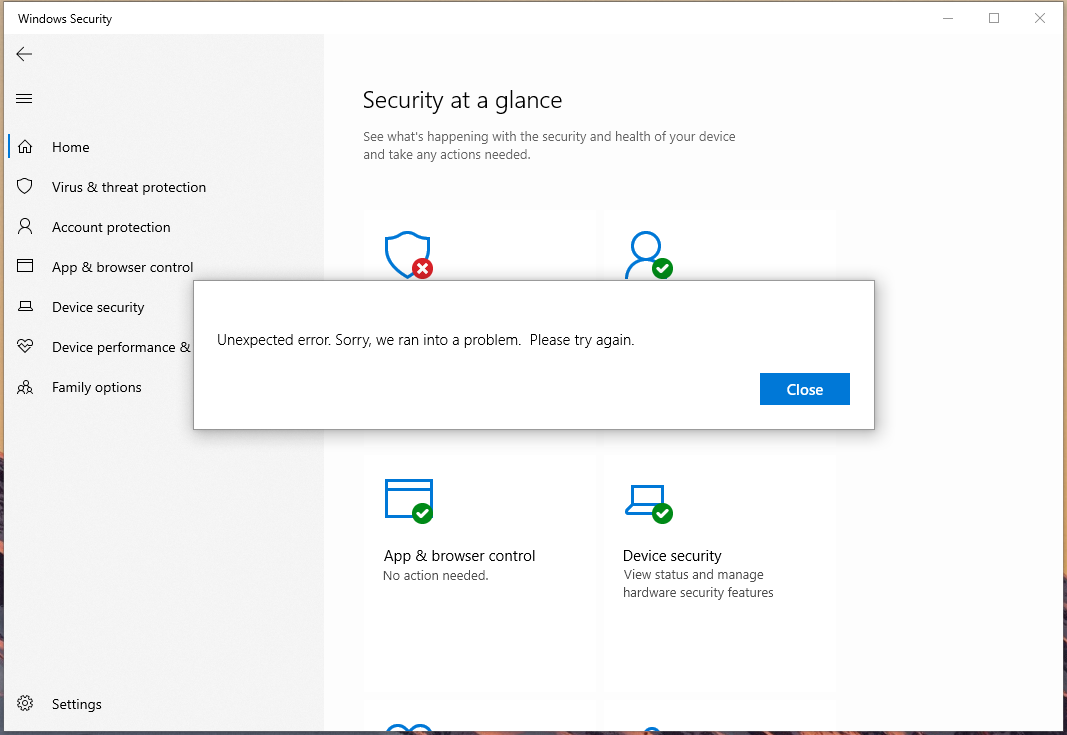Viewport: 1067px width, 735px height.
Task: Open the Settings label at sidebar bottom
Action: click(x=77, y=704)
